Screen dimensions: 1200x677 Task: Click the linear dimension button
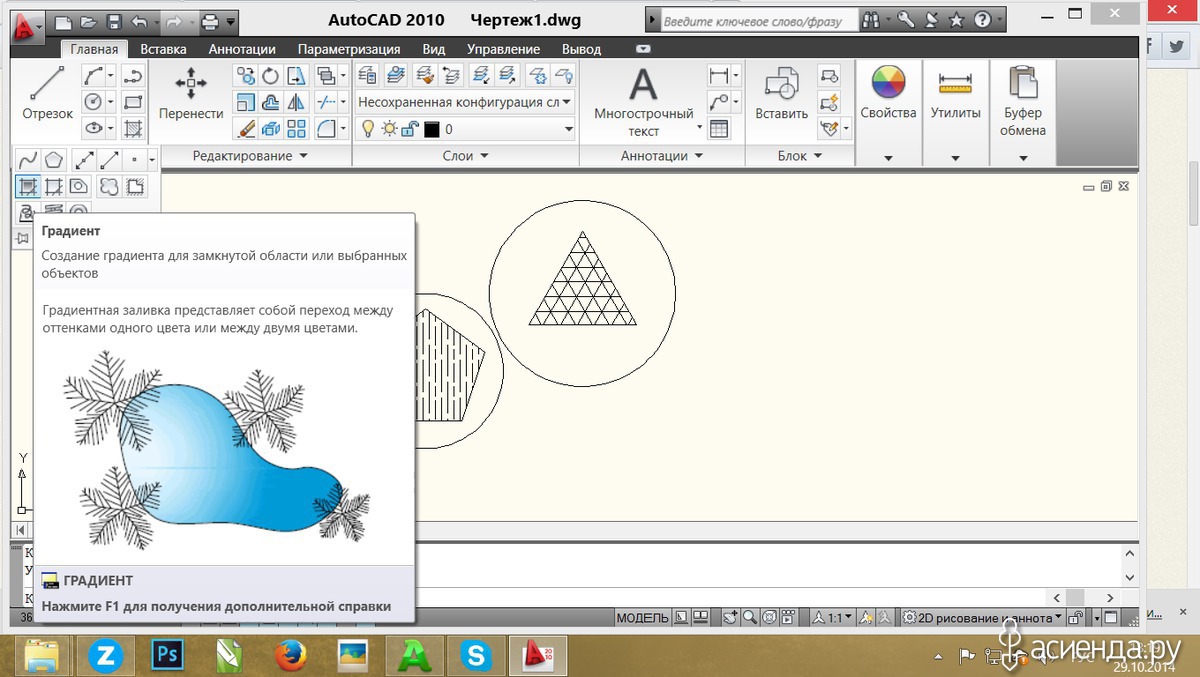point(718,75)
